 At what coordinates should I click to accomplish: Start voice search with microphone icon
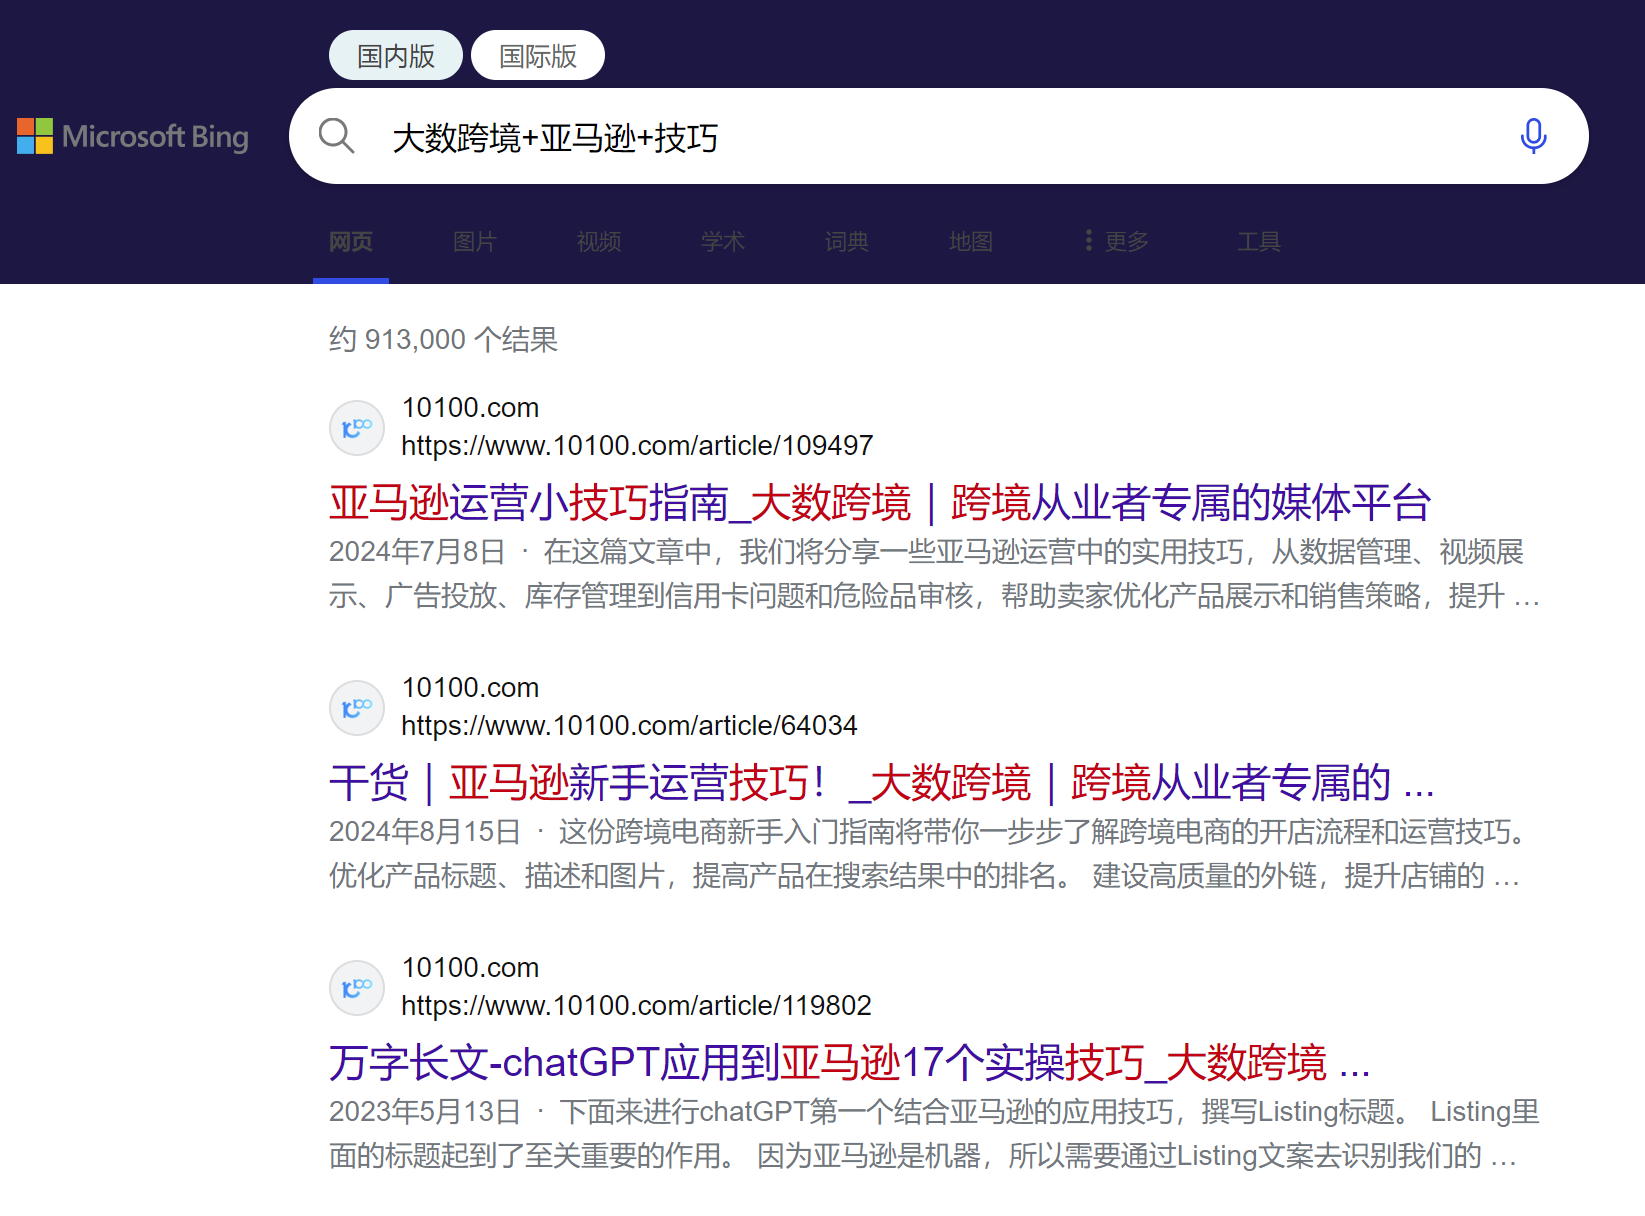1533,136
